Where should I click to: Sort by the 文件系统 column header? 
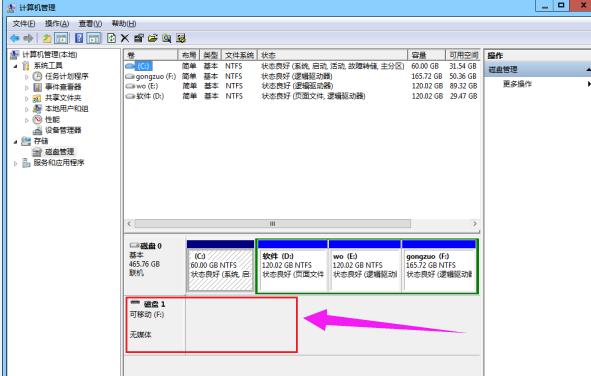[239, 55]
